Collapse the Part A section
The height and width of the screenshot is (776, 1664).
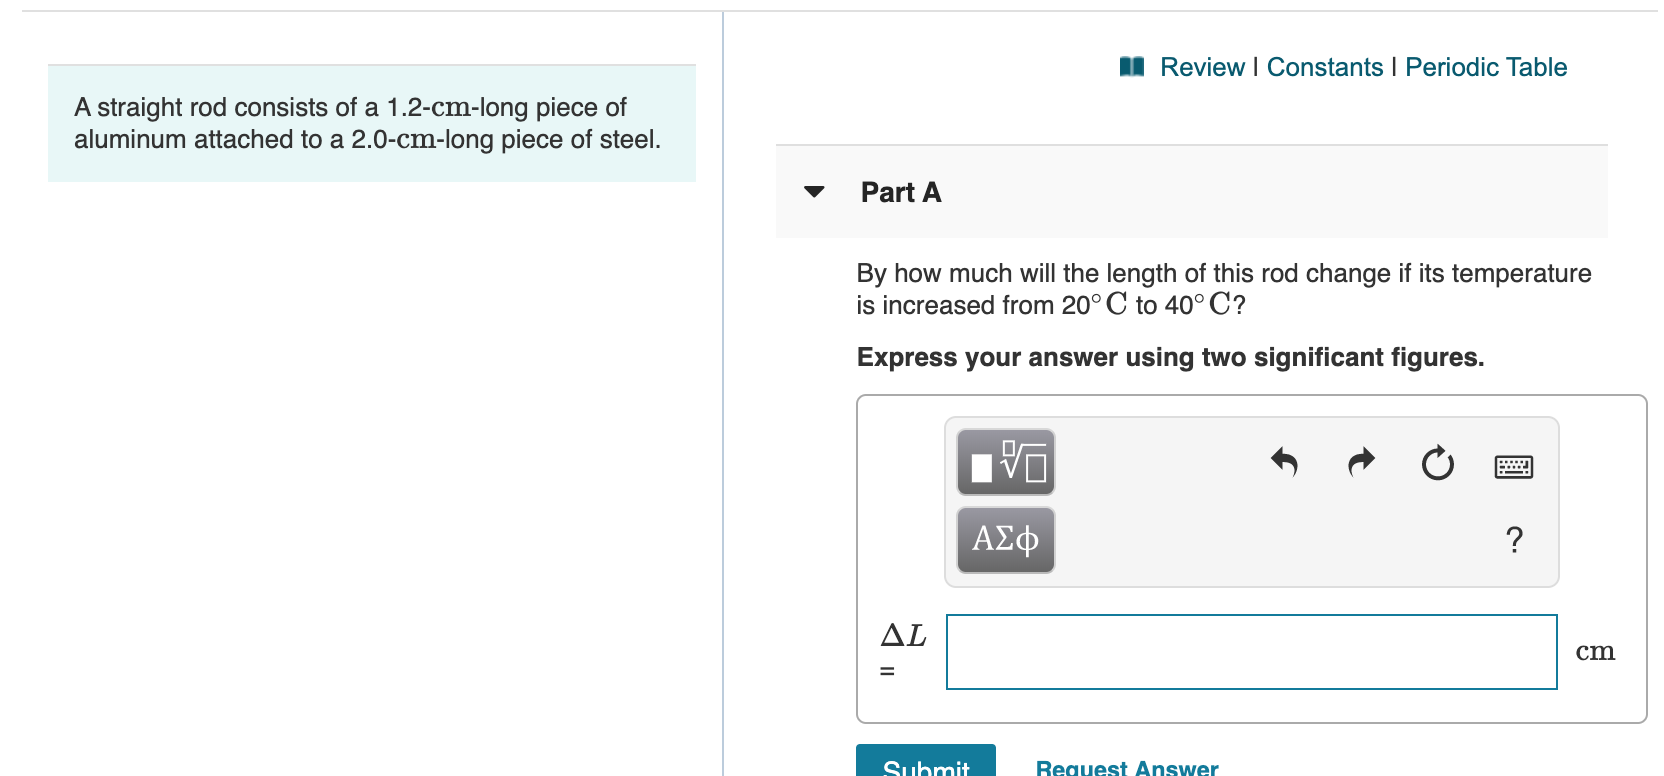813,192
